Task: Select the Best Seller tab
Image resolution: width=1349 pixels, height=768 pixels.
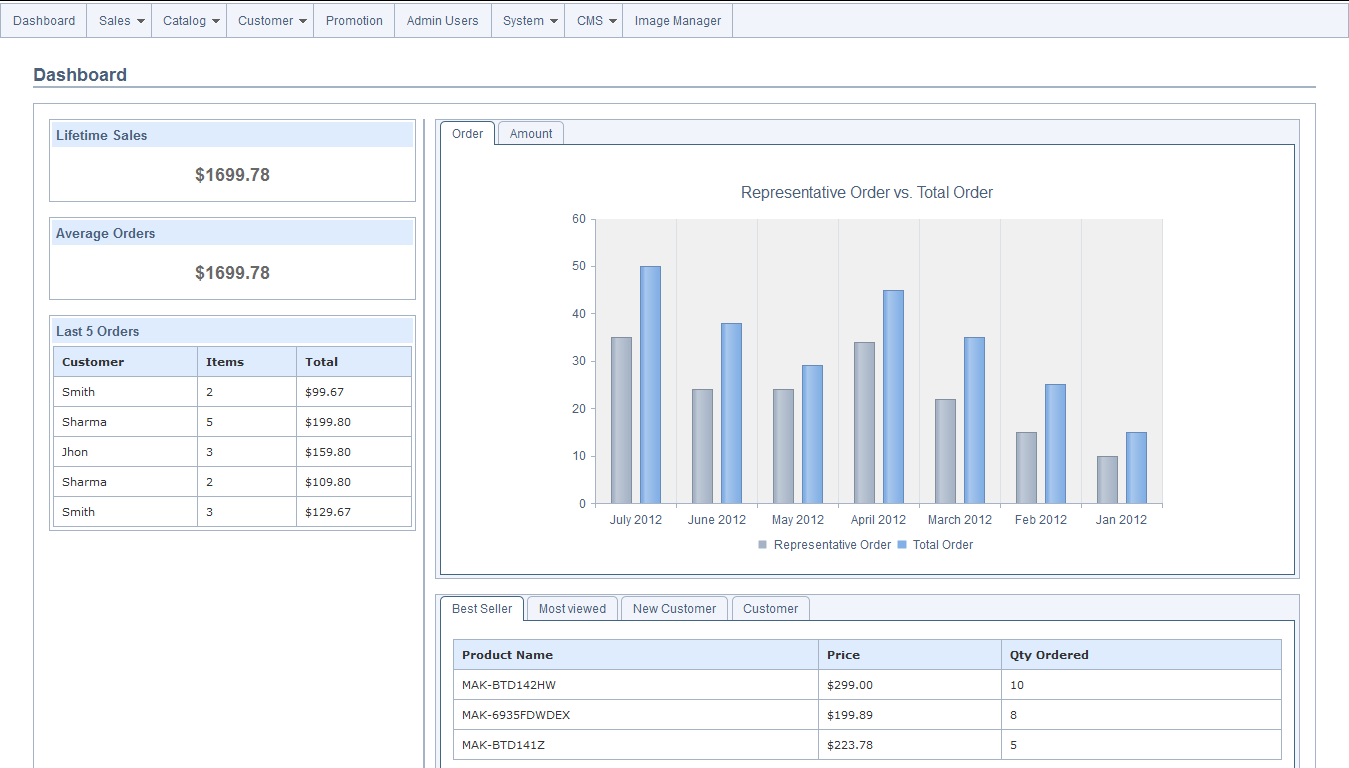Action: pos(482,609)
